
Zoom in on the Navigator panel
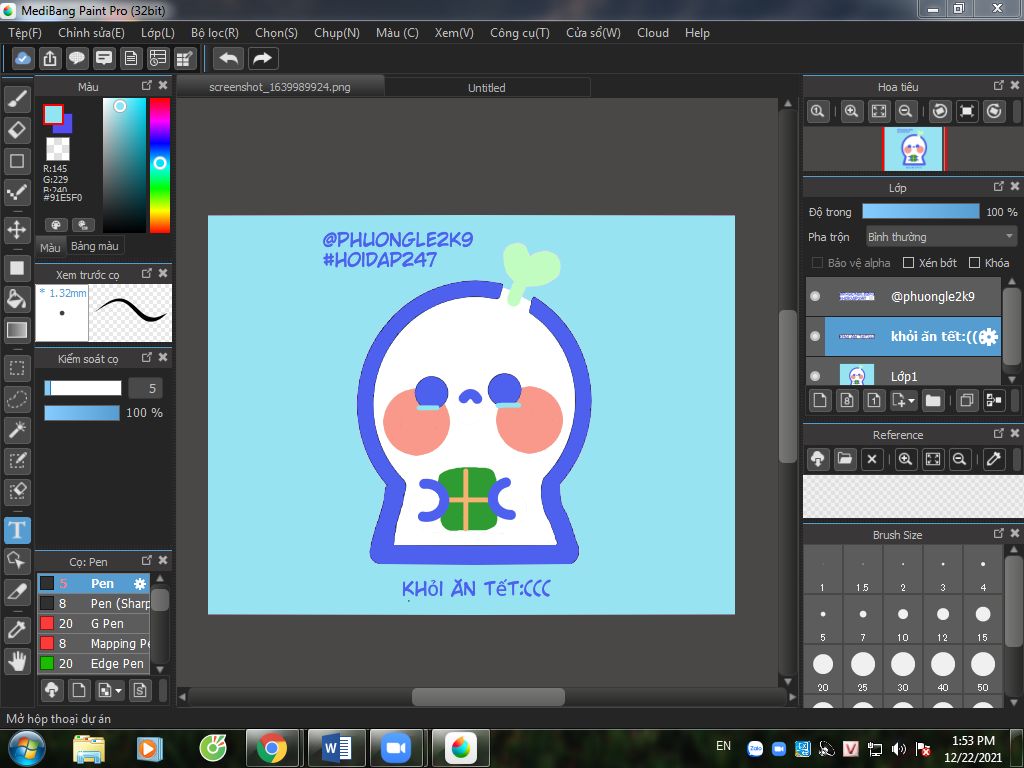pos(851,111)
